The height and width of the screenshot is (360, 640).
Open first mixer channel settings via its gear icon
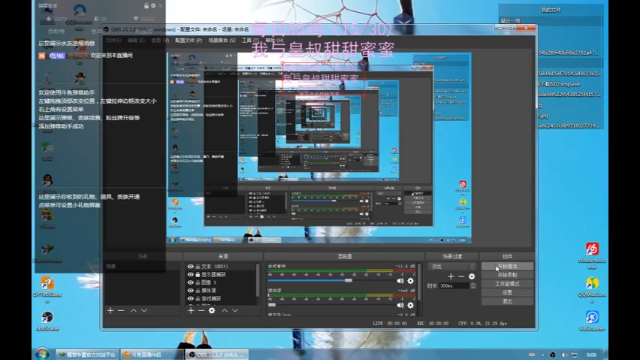coord(410,281)
